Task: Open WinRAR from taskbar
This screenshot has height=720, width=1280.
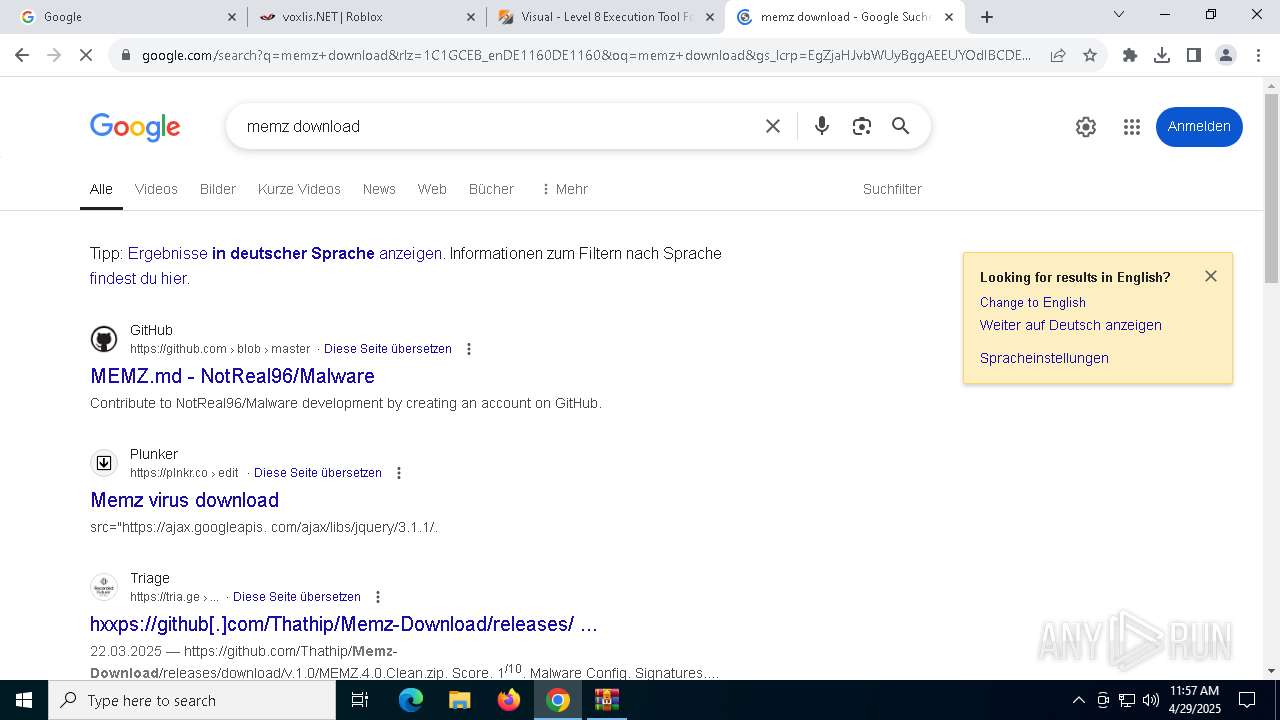Action: (x=607, y=700)
